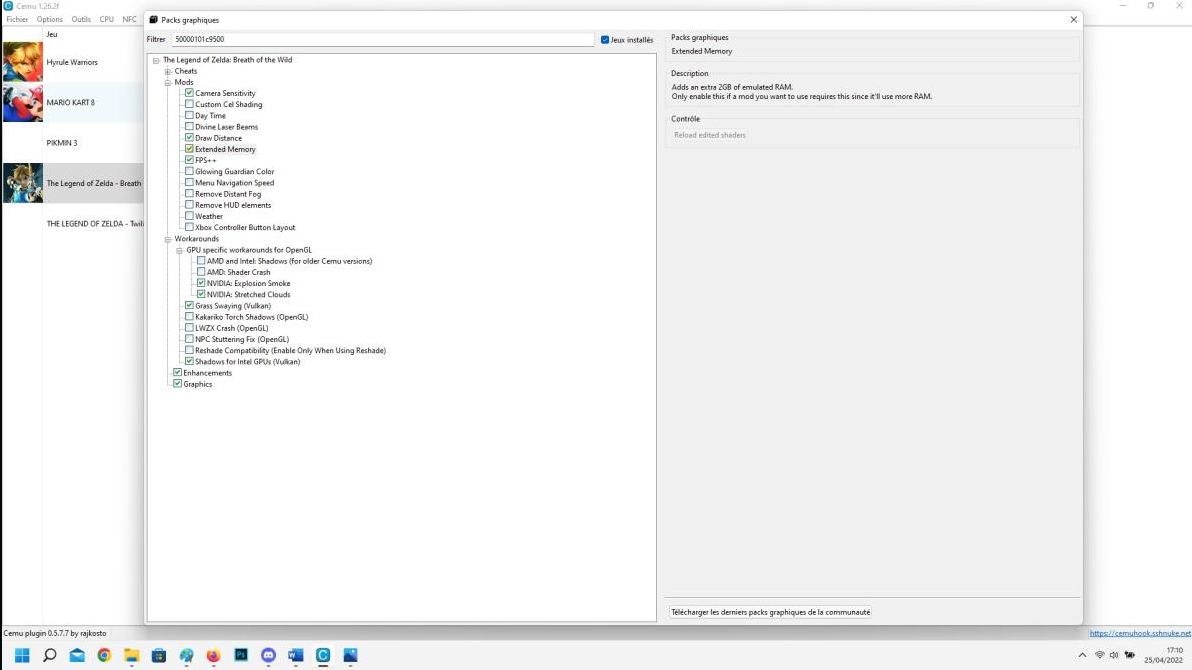Open Firefox from the taskbar
This screenshot has width=1192, height=670.
point(213,655)
